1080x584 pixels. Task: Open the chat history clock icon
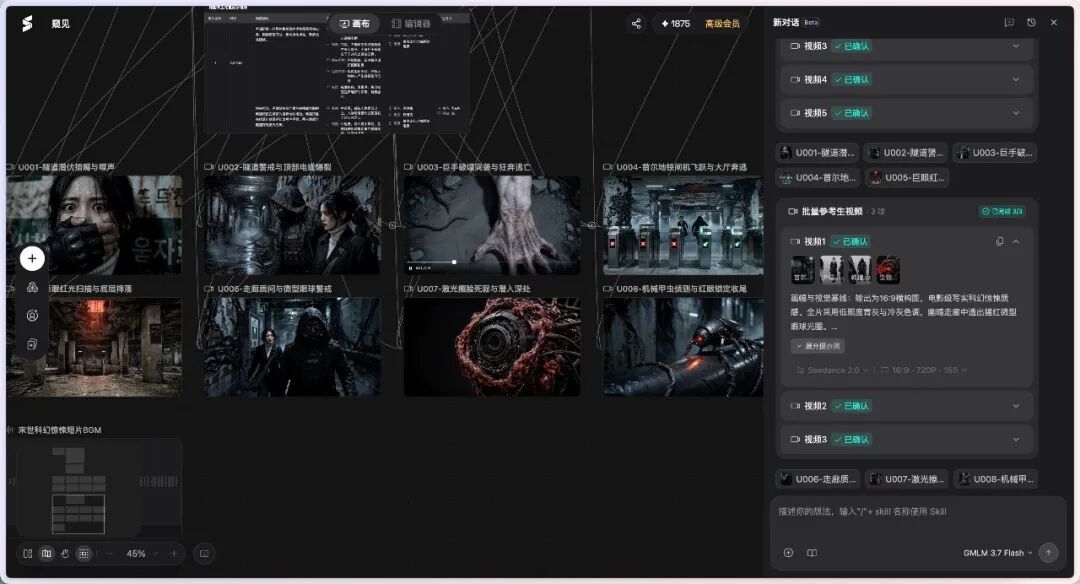1031,23
